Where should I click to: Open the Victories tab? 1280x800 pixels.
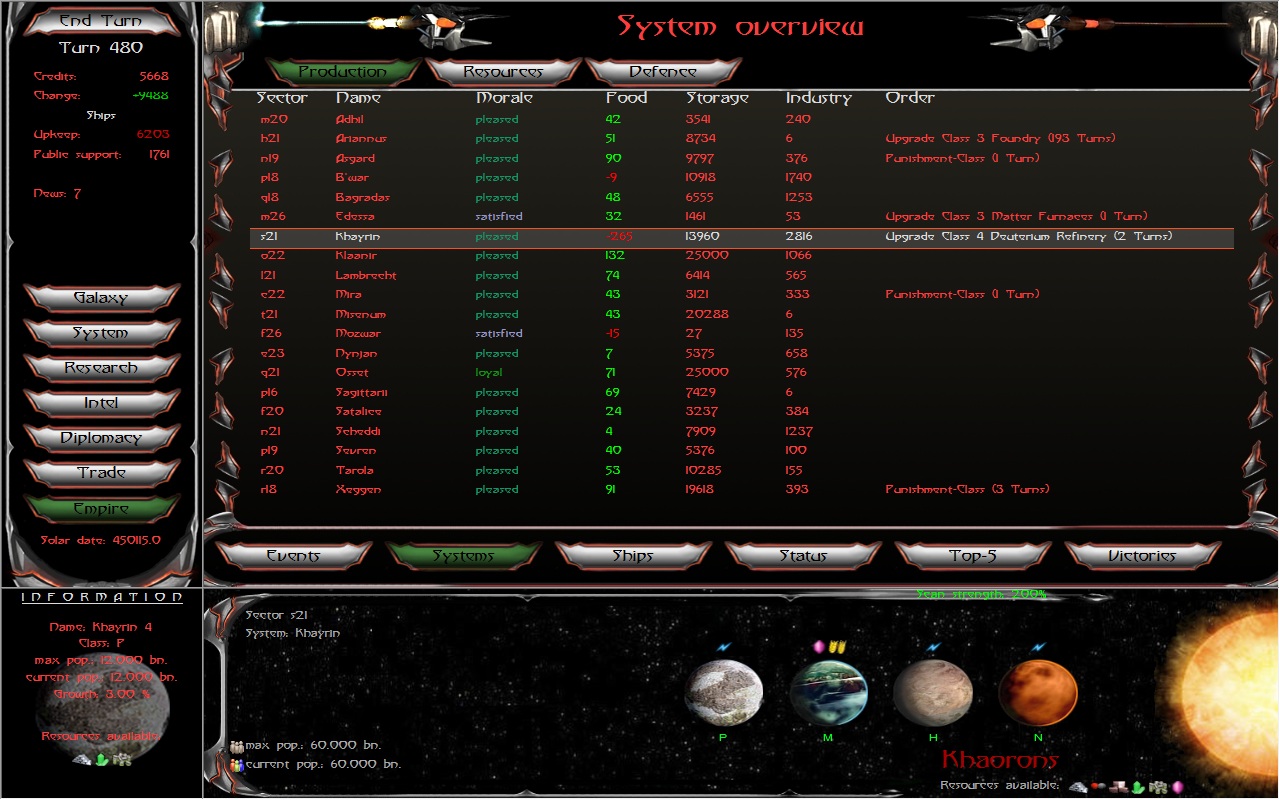[x=1142, y=556]
